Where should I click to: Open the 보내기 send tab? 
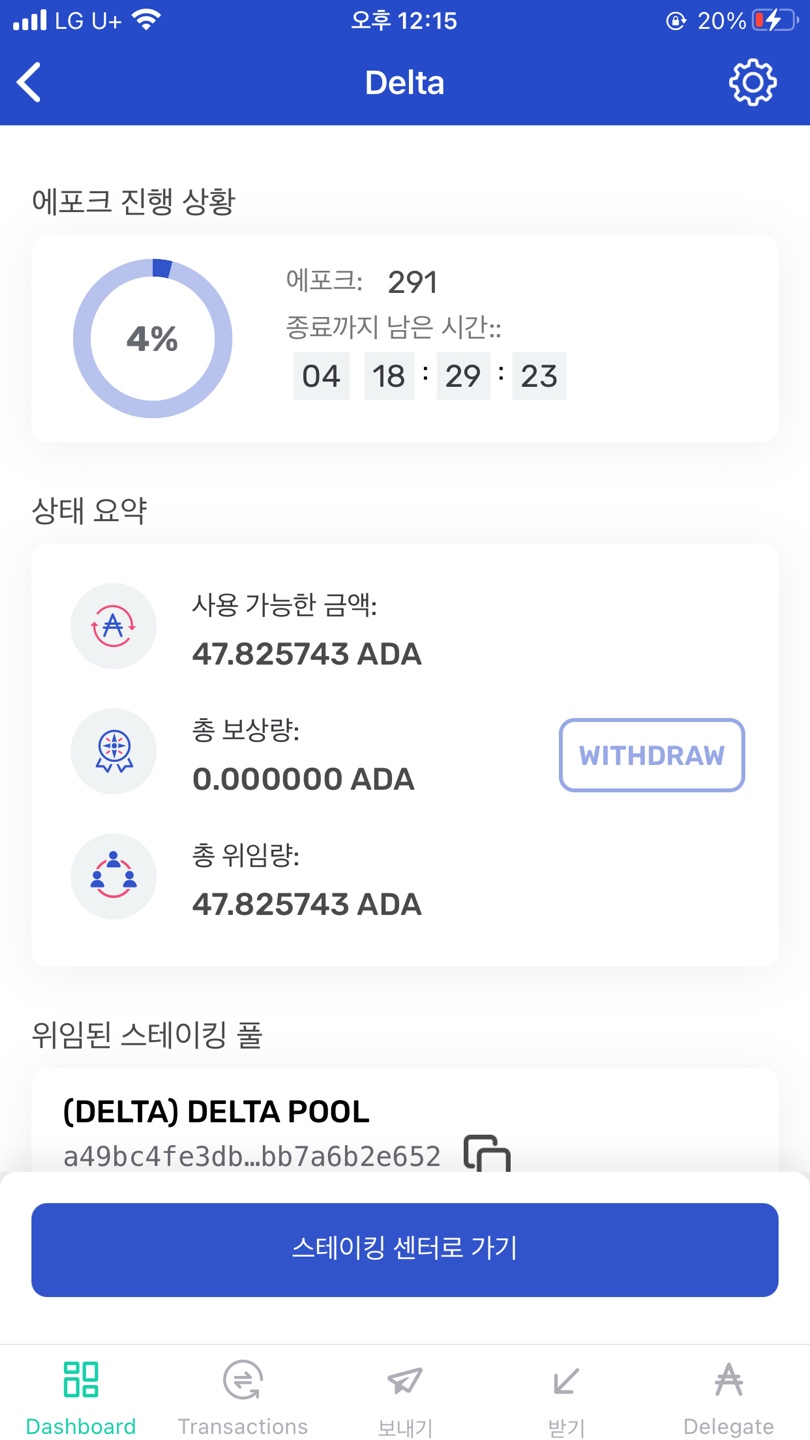405,1397
